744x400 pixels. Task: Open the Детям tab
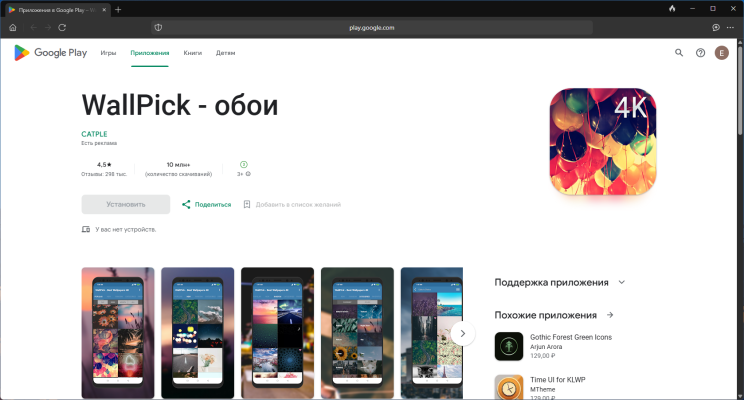pyautogui.click(x=226, y=53)
